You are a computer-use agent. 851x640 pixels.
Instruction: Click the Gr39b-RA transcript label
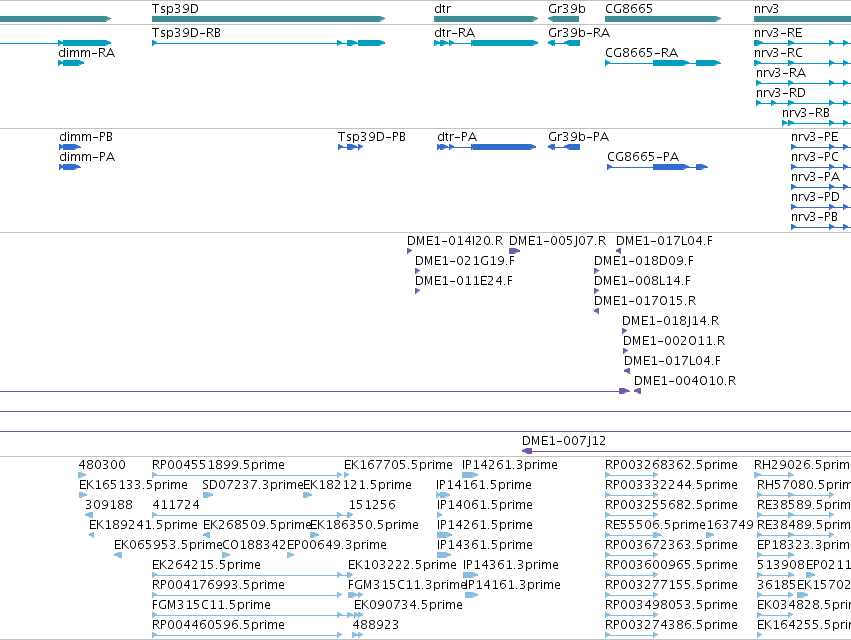click(579, 33)
